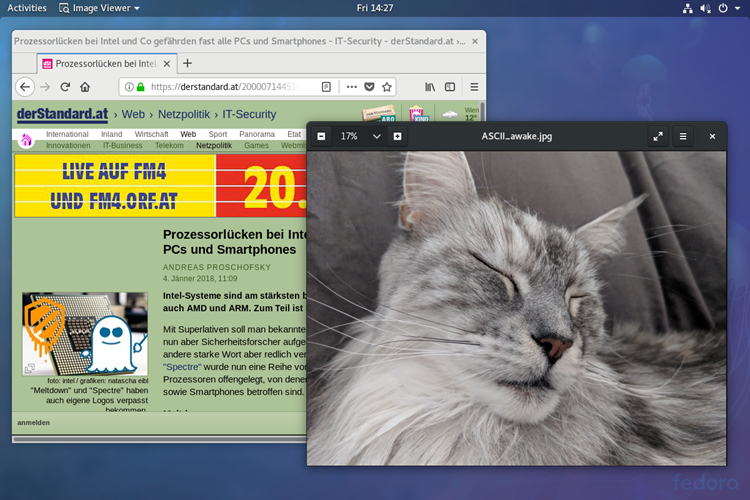This screenshot has width=750, height=500.
Task: Select Panorama in the site navigation
Action: 257,134
